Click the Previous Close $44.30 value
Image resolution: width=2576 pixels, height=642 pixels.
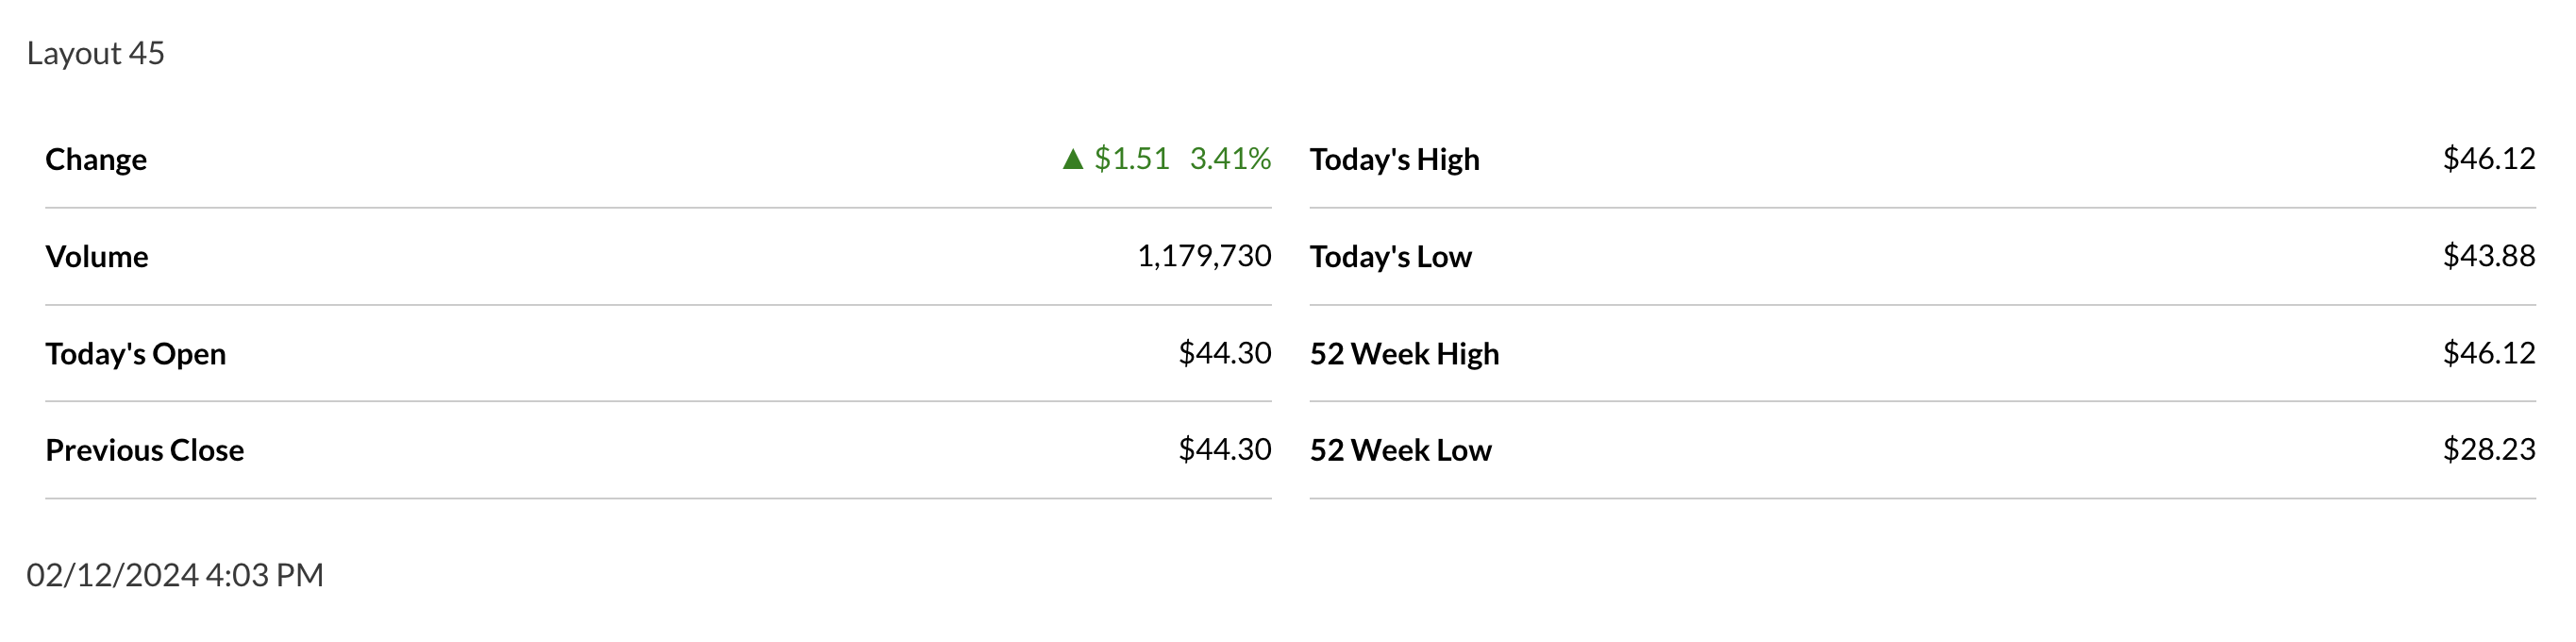click(x=1224, y=450)
